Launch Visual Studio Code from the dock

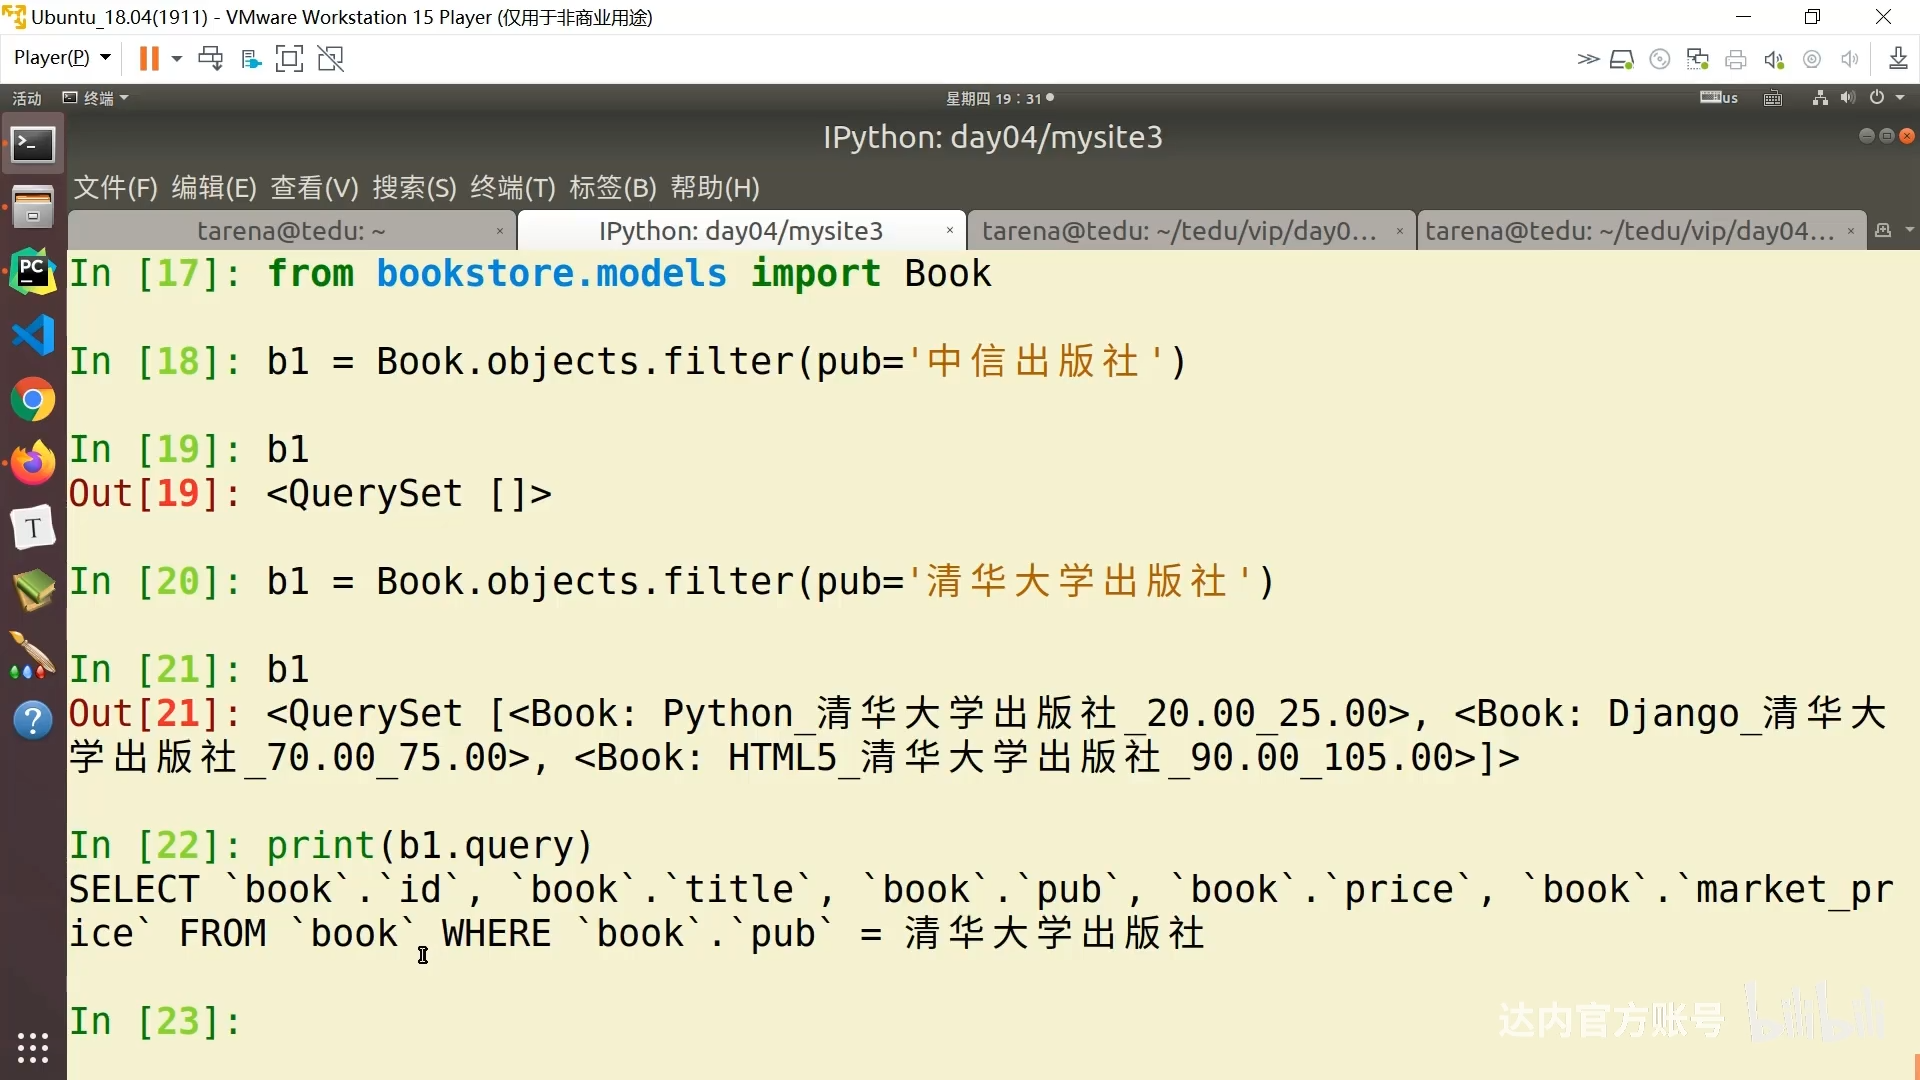(33, 336)
